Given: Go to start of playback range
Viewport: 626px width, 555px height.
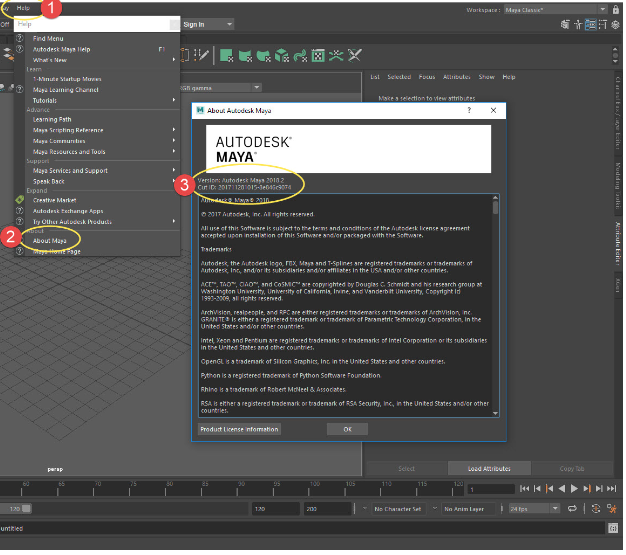Looking at the screenshot, I should click(x=524, y=489).
